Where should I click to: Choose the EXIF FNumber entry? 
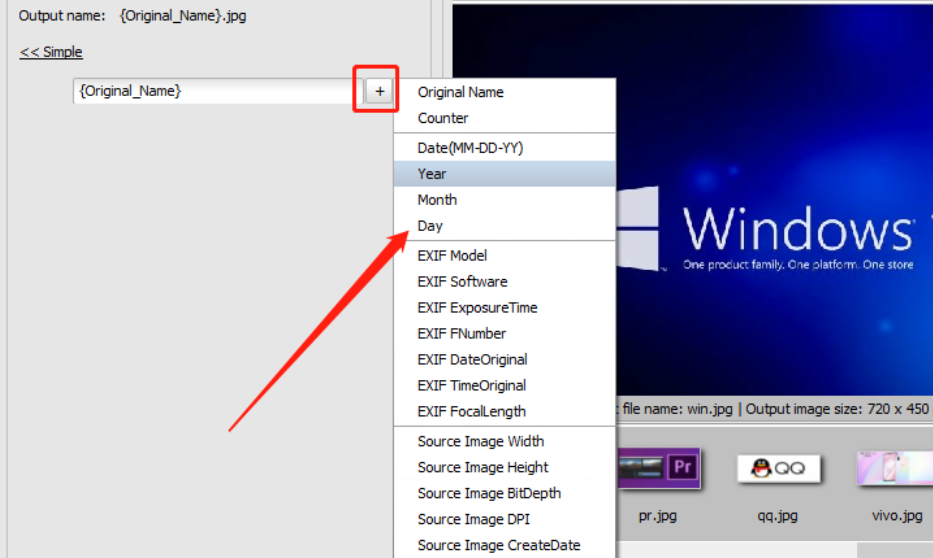point(505,334)
